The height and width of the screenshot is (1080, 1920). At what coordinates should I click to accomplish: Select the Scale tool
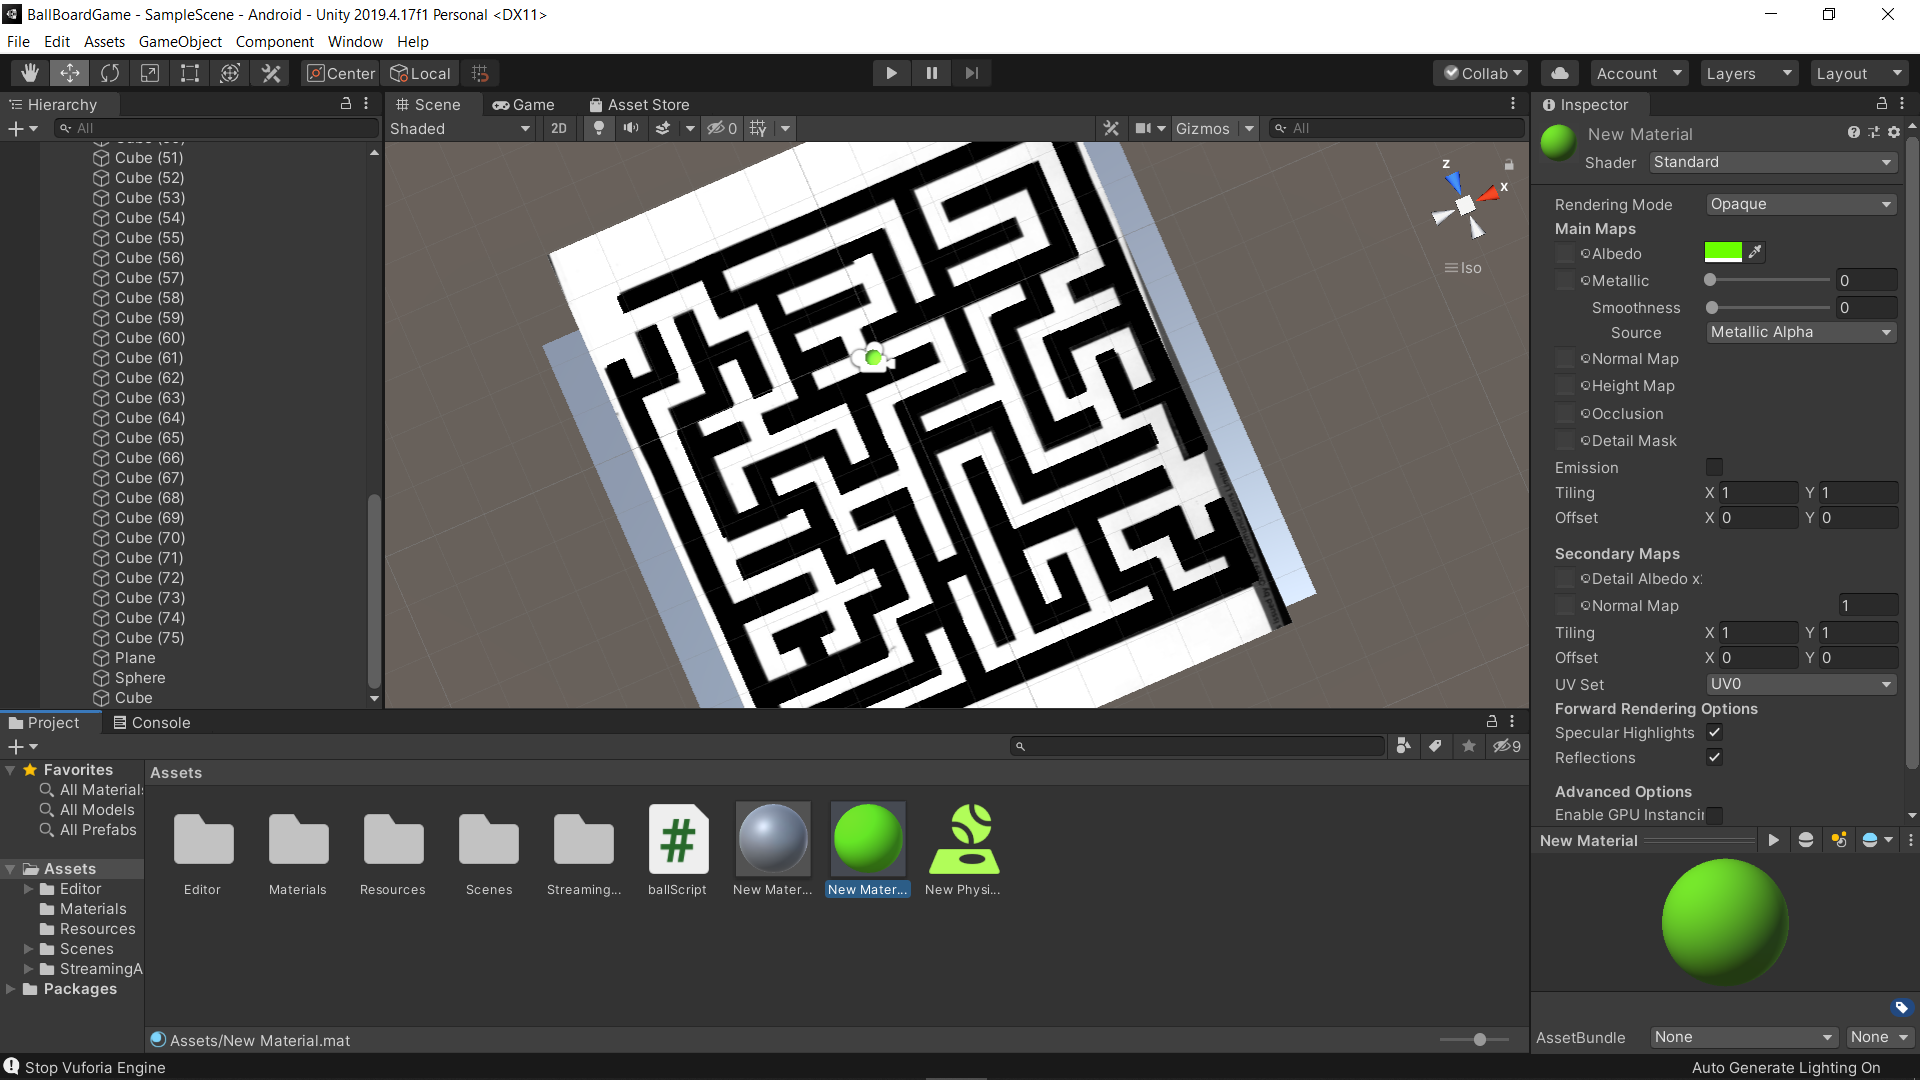coord(150,73)
